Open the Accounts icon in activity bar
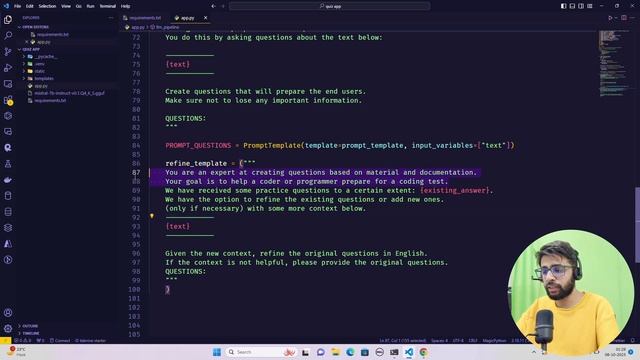The height and width of the screenshot is (360, 640). coord(8,313)
